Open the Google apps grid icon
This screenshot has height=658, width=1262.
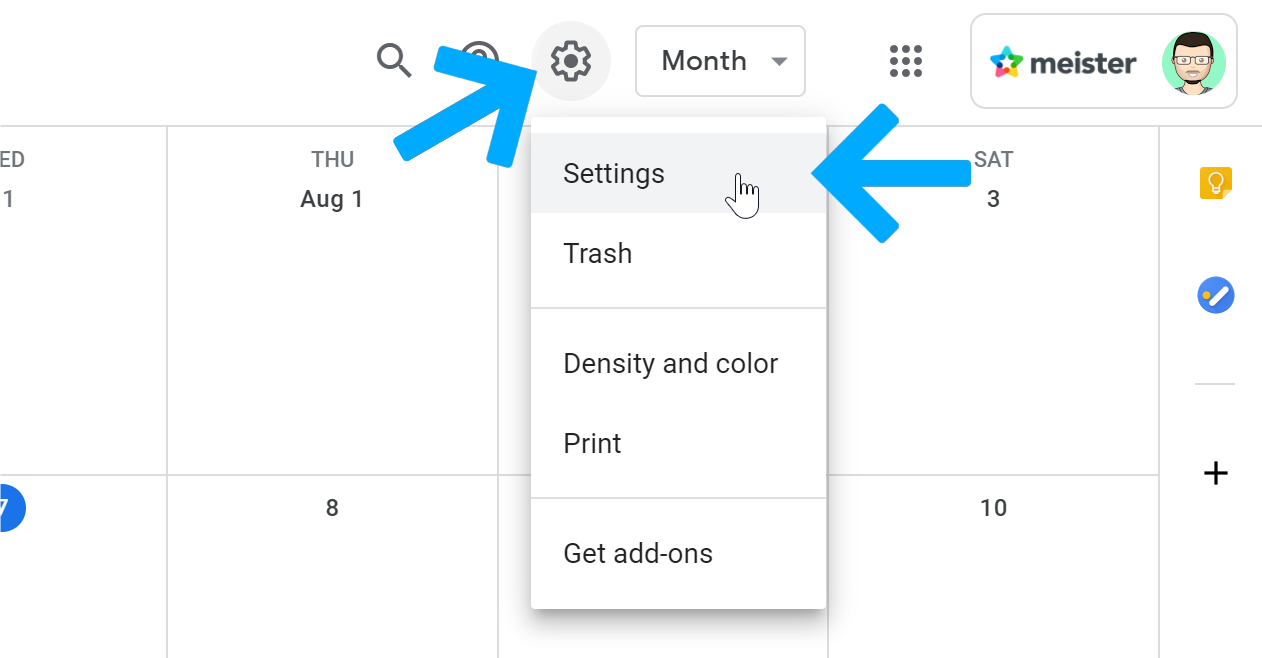click(x=905, y=61)
